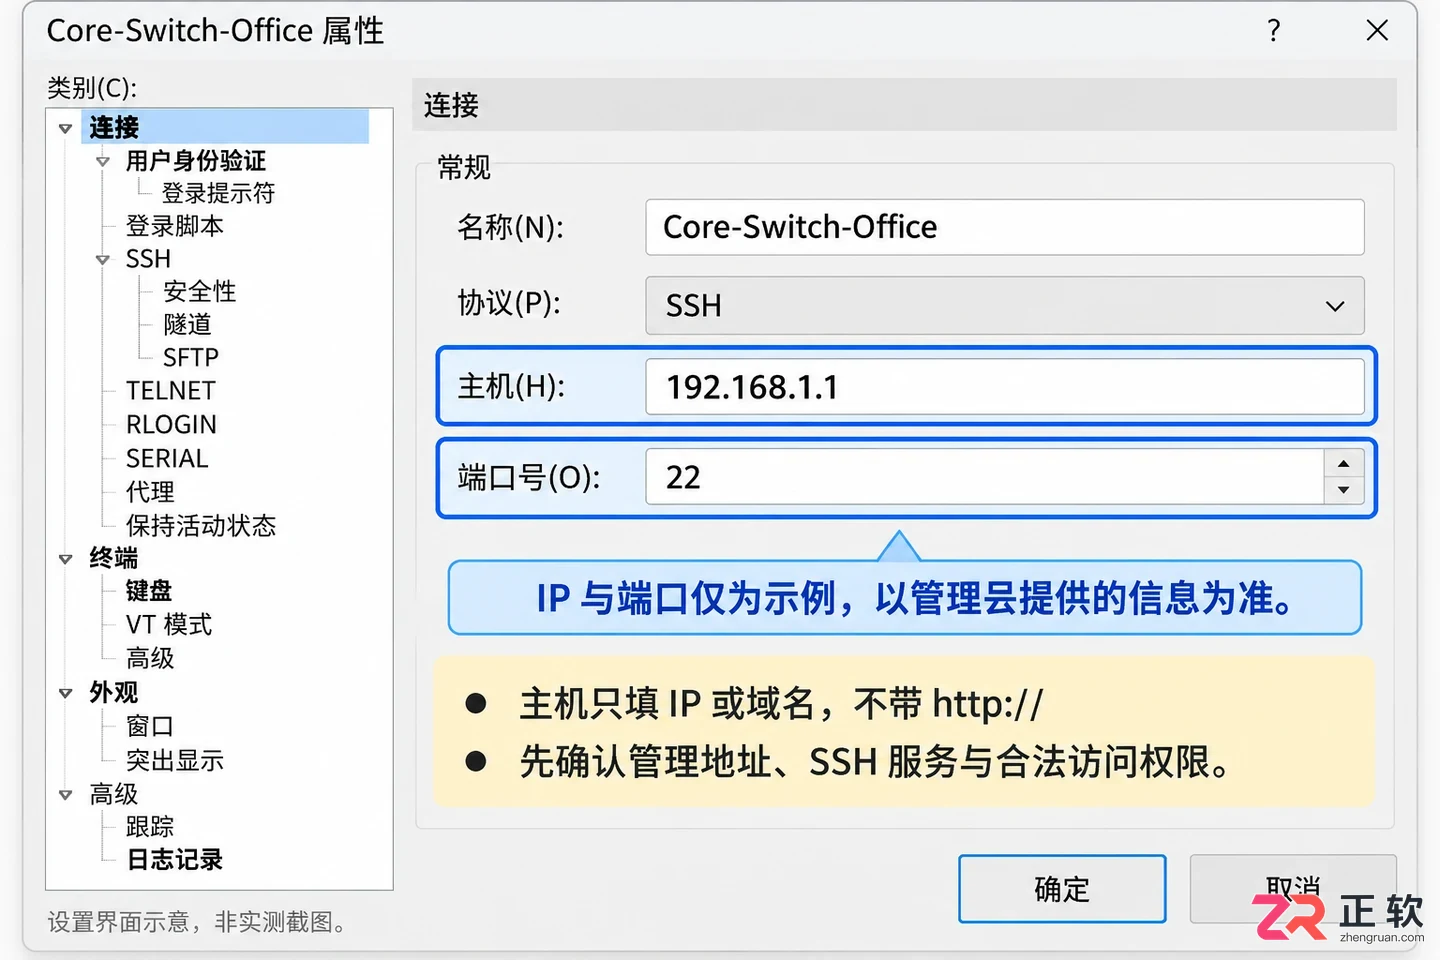Viewport: 1440px width, 960px height.
Task: Collapse the 高级 category arrow above 跟踪
Action: (65, 794)
